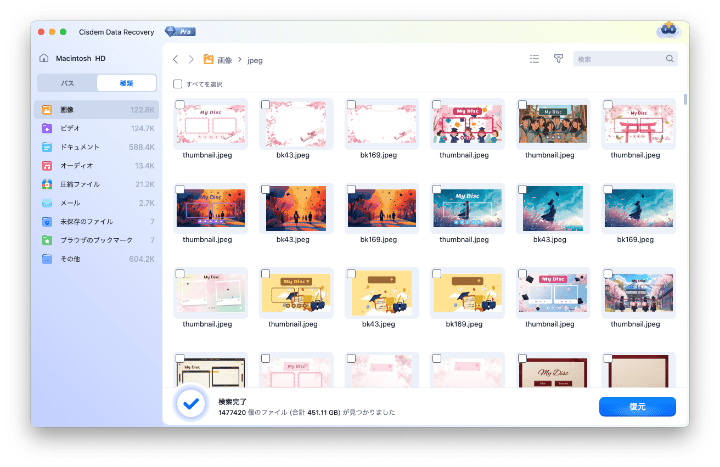Tick the checkbox on first thumbnail.jpeg
The height and width of the screenshot is (467, 720).
[x=179, y=104]
